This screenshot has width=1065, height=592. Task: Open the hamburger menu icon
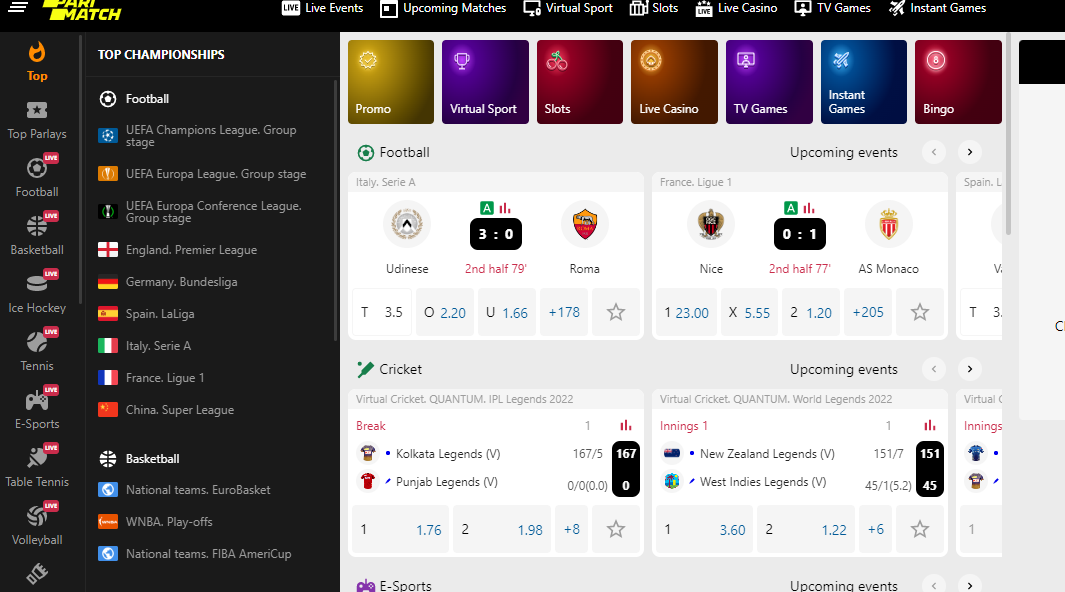[x=18, y=7]
